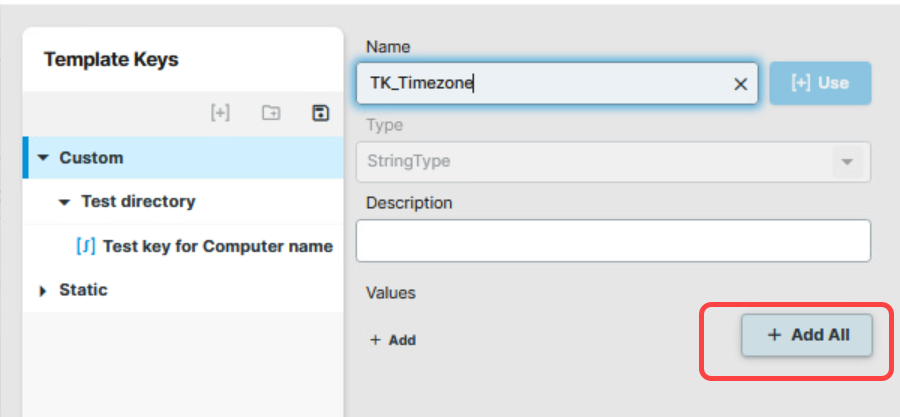Expand the Static tree node arrow

43,291
